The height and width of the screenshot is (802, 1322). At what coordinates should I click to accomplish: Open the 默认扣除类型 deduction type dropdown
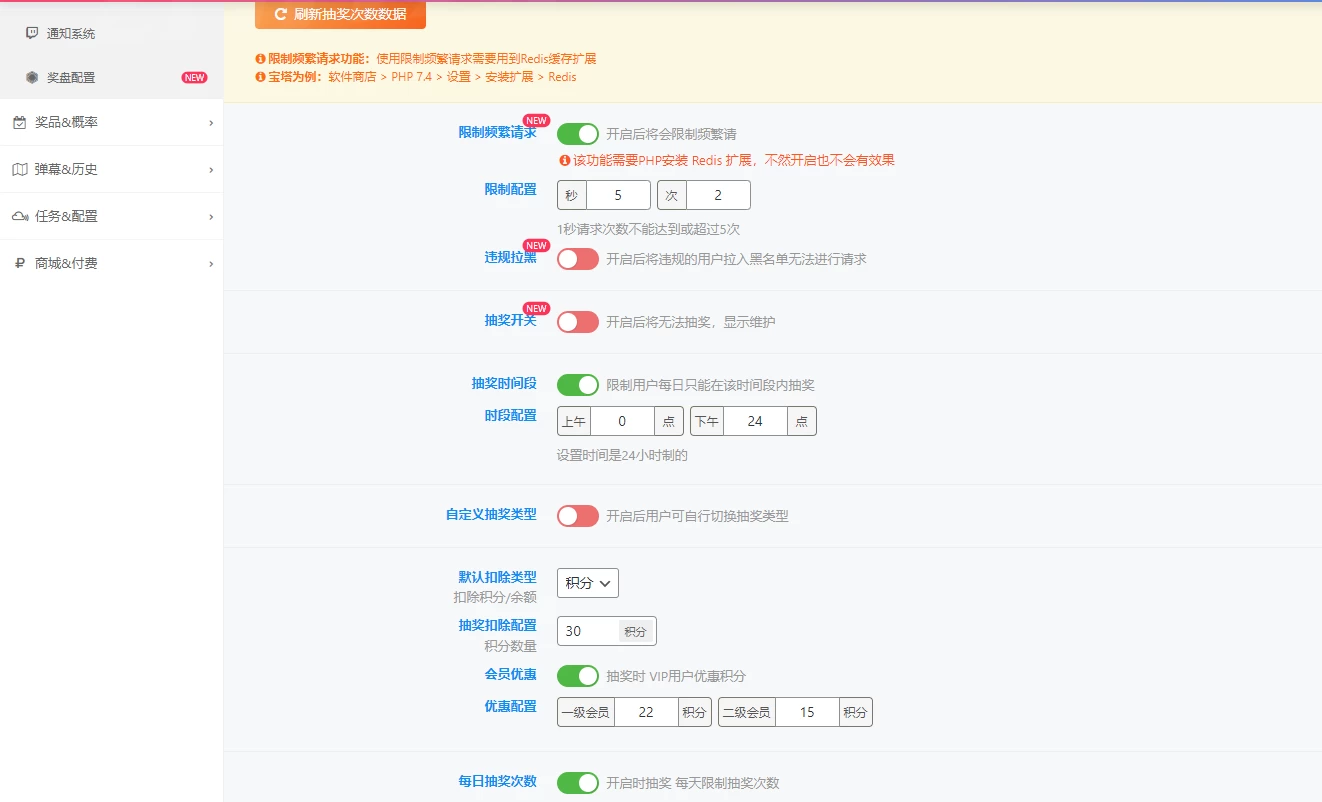pyautogui.click(x=587, y=582)
